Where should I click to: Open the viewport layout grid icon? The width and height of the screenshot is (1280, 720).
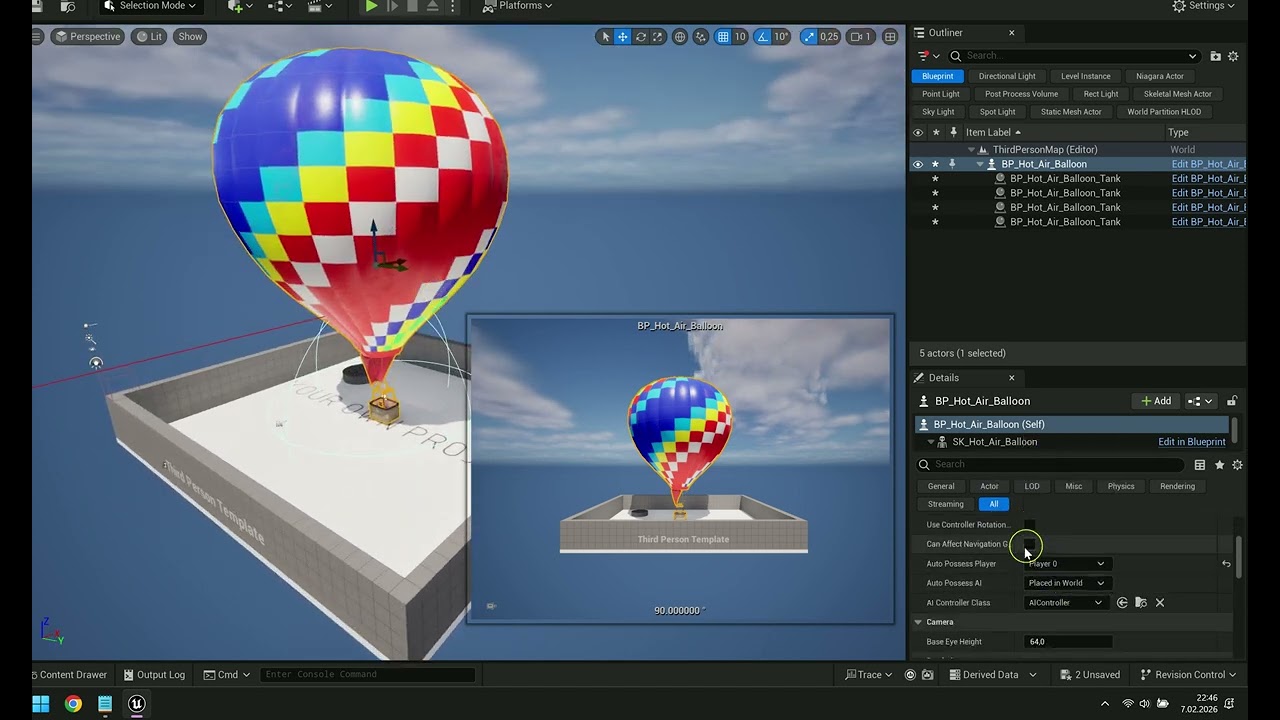890,37
